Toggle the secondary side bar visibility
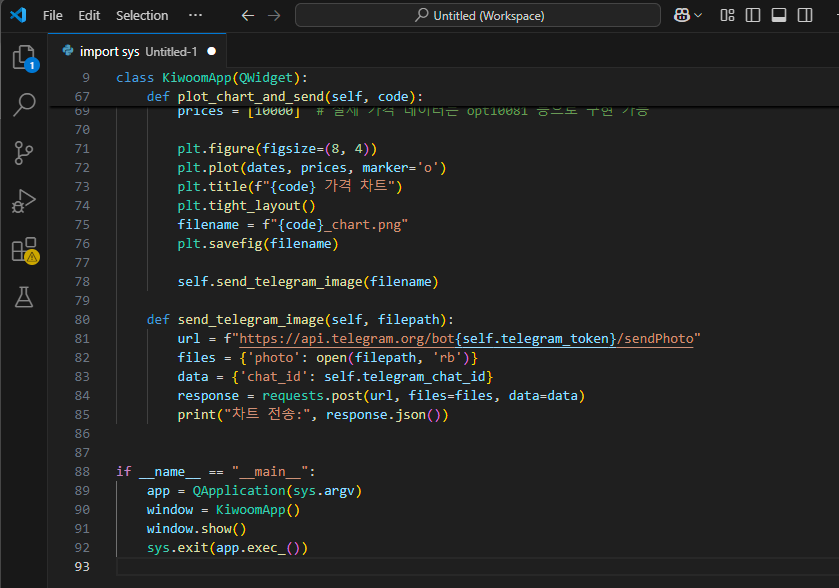The height and width of the screenshot is (588, 839). [x=803, y=16]
